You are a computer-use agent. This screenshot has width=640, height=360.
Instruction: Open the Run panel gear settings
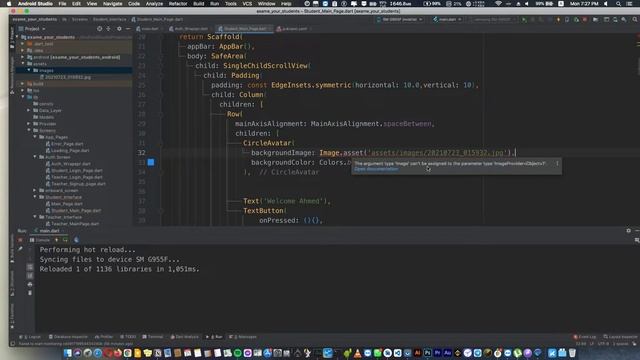pyautogui.click(x=629, y=231)
